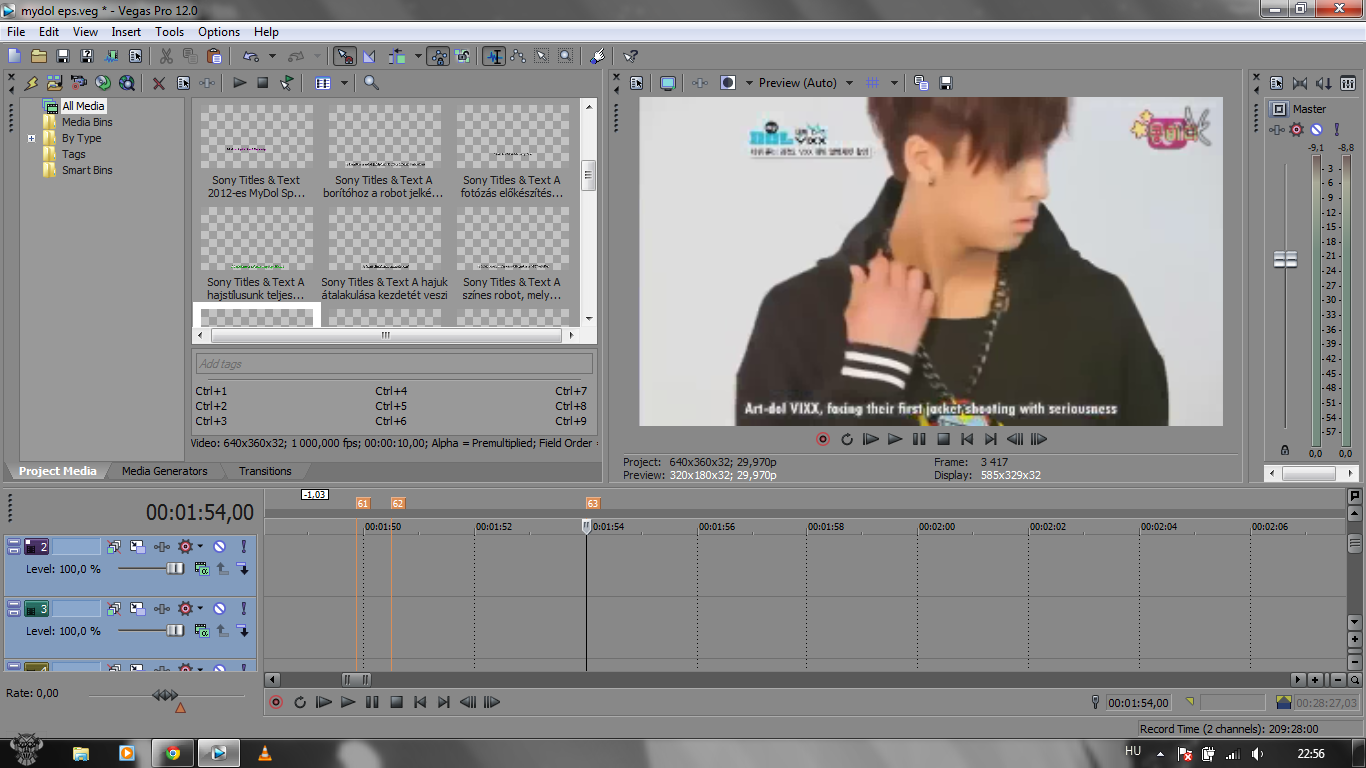Image resolution: width=1366 pixels, height=768 pixels.
Task: Click the Record button under the timeline
Action: pos(276,702)
